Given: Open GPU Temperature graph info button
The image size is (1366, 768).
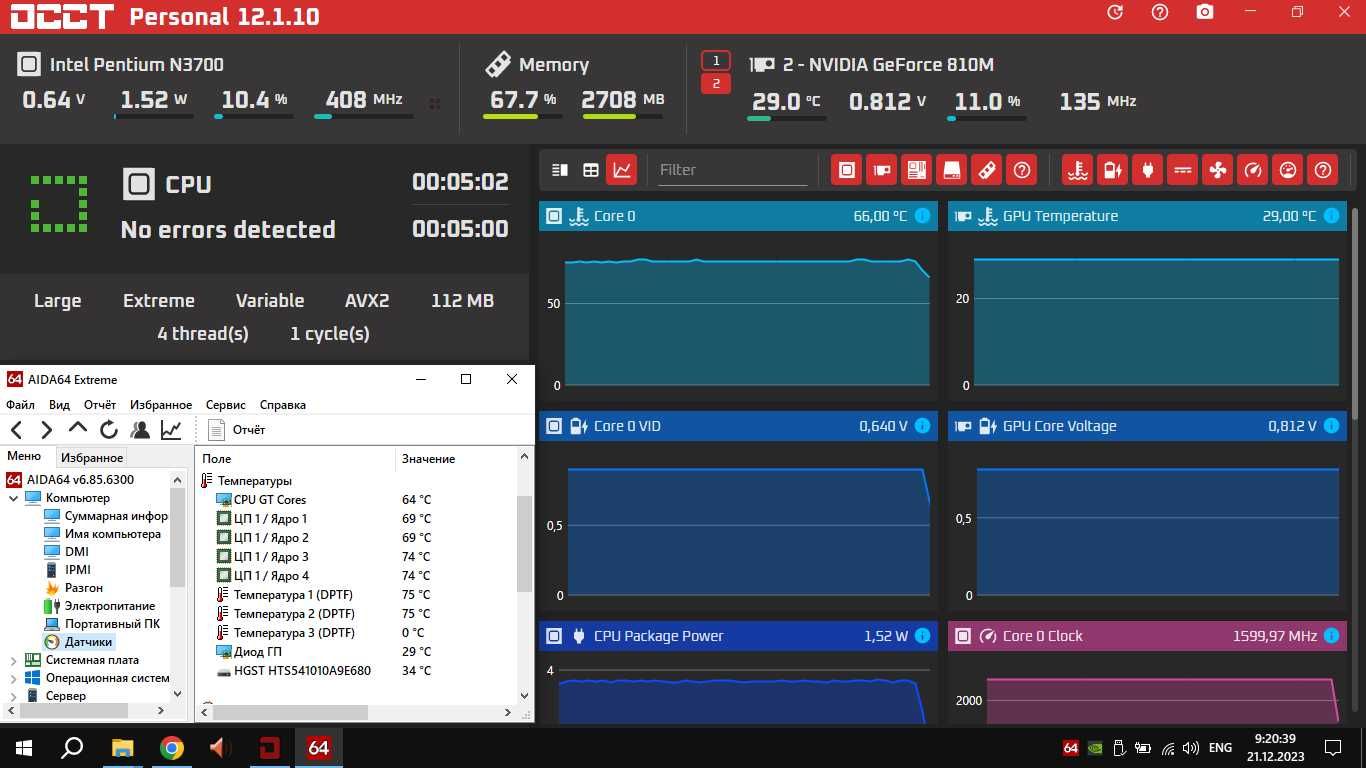Looking at the screenshot, I should point(1331,216).
